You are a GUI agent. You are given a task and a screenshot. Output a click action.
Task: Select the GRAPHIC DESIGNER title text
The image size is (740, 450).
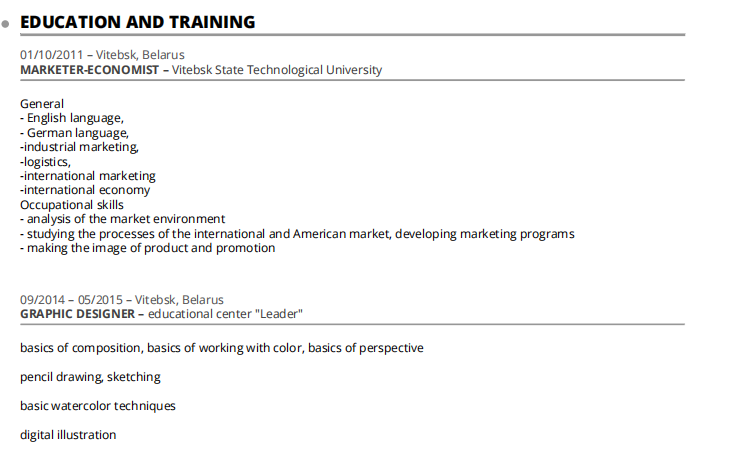point(76,314)
